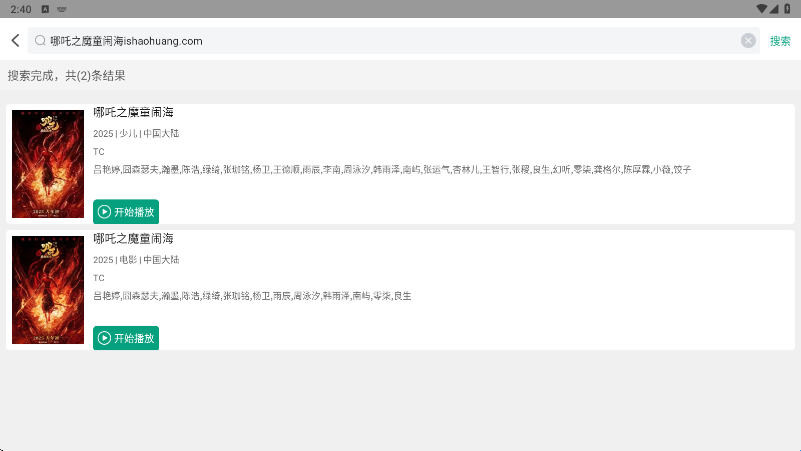Start playback of the 少儿 category result
The height and width of the screenshot is (451, 801).
[x=126, y=211]
